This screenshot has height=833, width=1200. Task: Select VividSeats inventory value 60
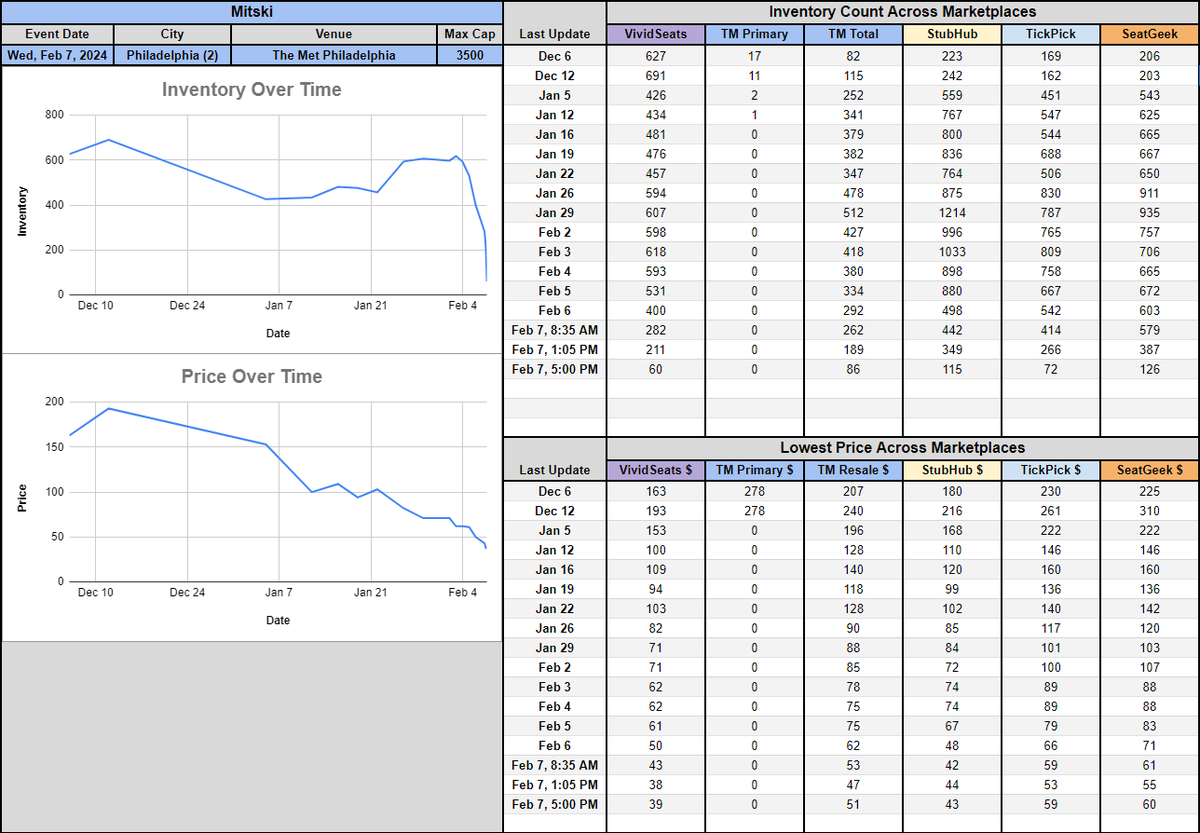[x=655, y=369]
